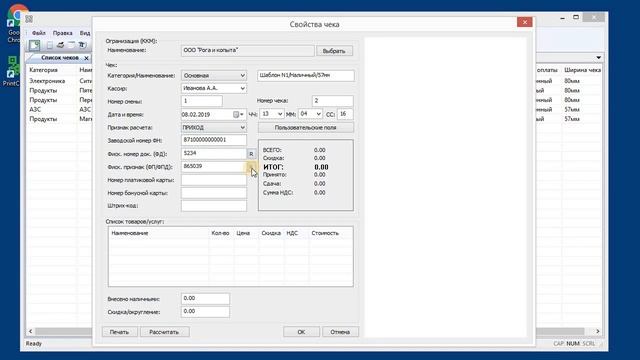Click the R button beside fiscal document number
Image resolution: width=640 pixels, height=360 pixels.
(x=251, y=154)
